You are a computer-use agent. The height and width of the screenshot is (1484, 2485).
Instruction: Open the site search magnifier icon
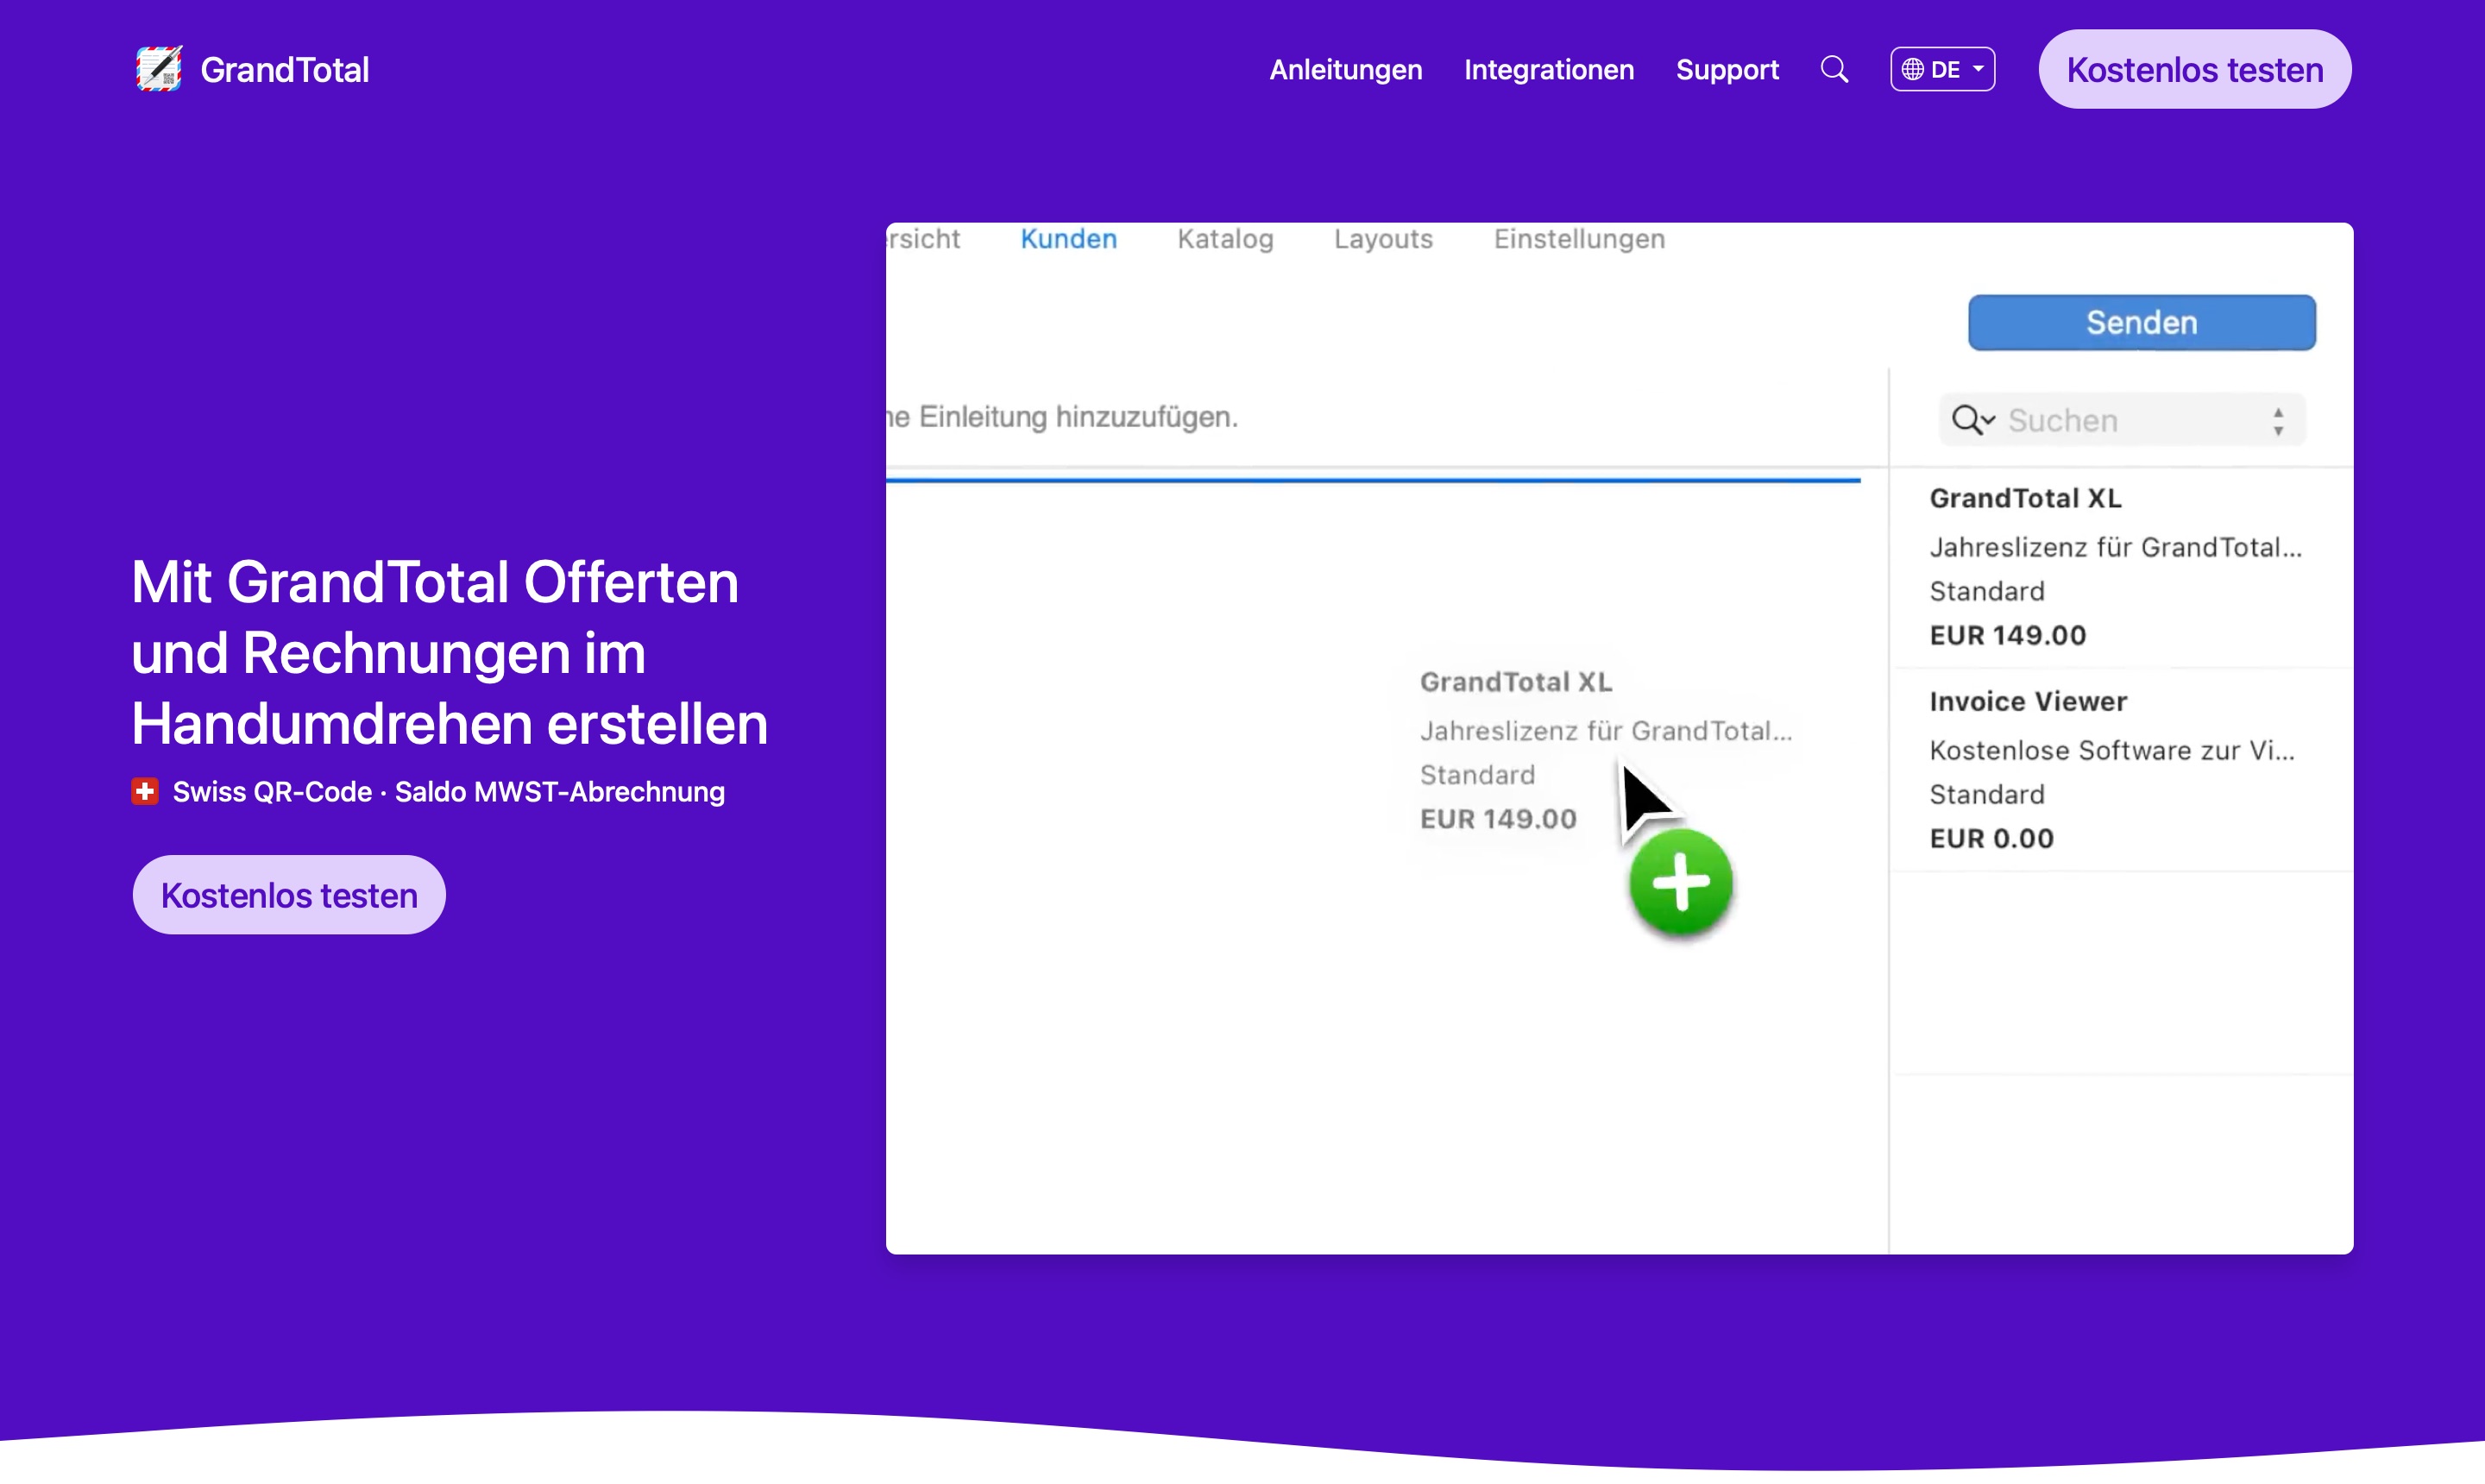coord(1834,69)
